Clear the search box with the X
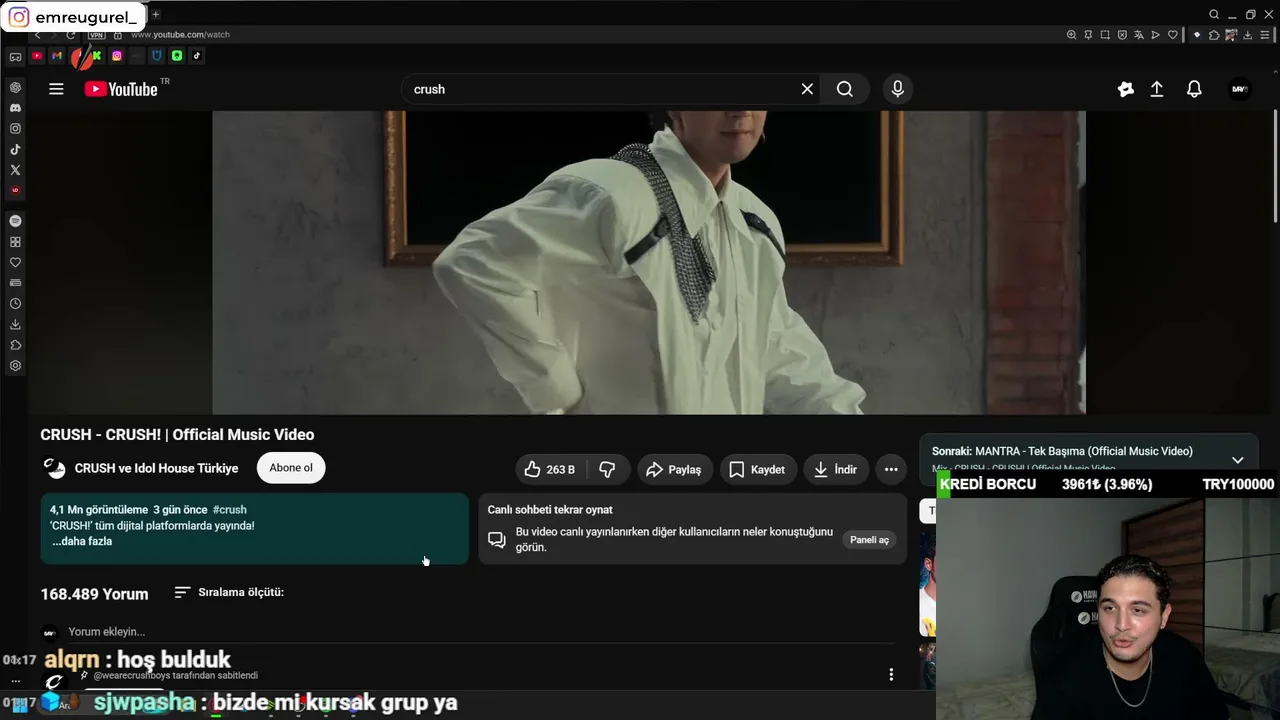 (x=807, y=89)
